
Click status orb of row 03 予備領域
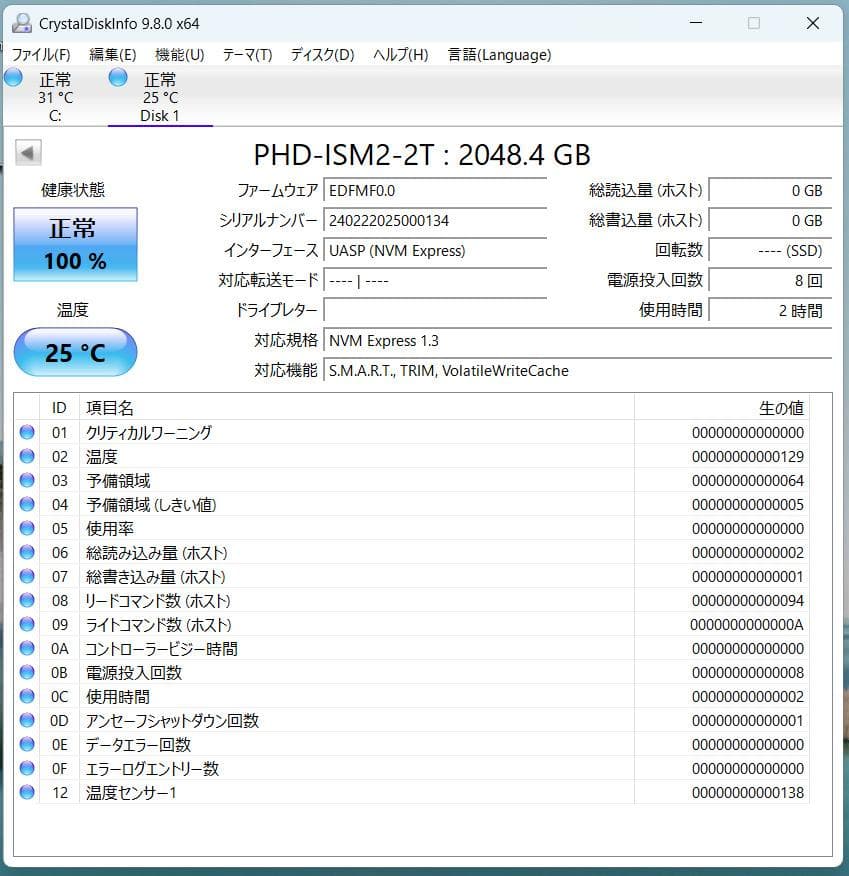tap(27, 480)
